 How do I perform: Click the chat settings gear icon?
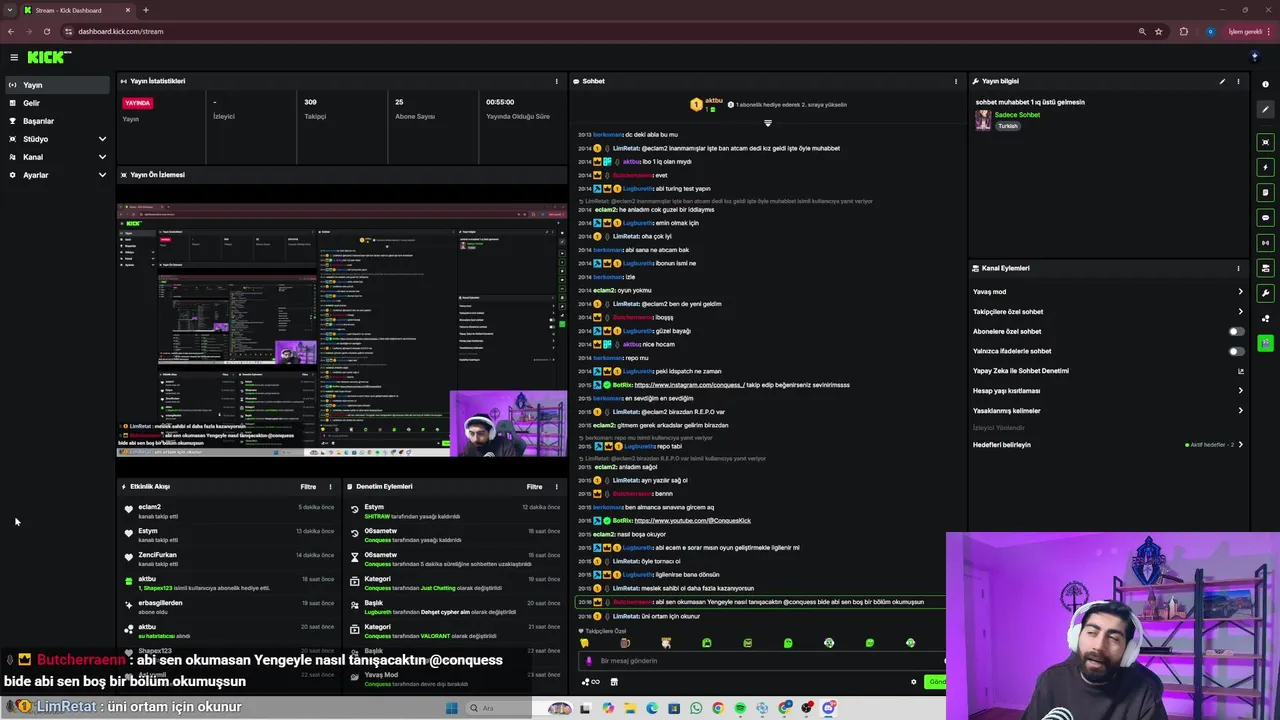click(x=913, y=682)
